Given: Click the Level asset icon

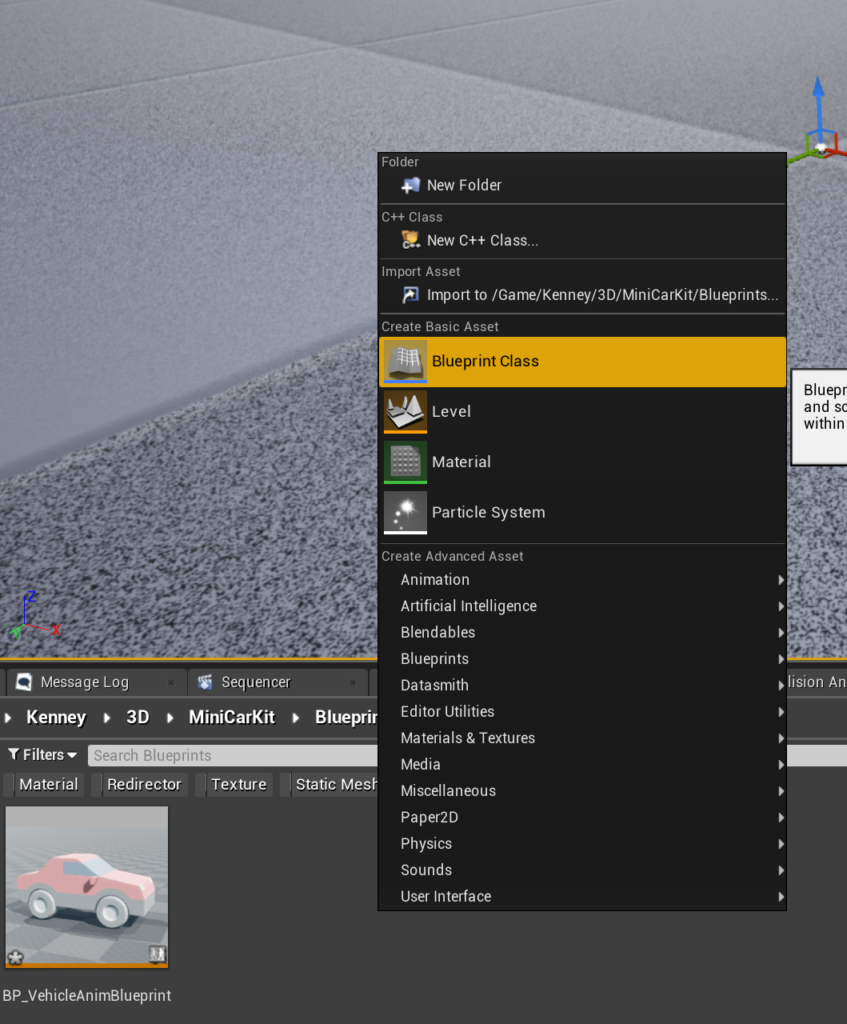Looking at the screenshot, I should [x=405, y=411].
